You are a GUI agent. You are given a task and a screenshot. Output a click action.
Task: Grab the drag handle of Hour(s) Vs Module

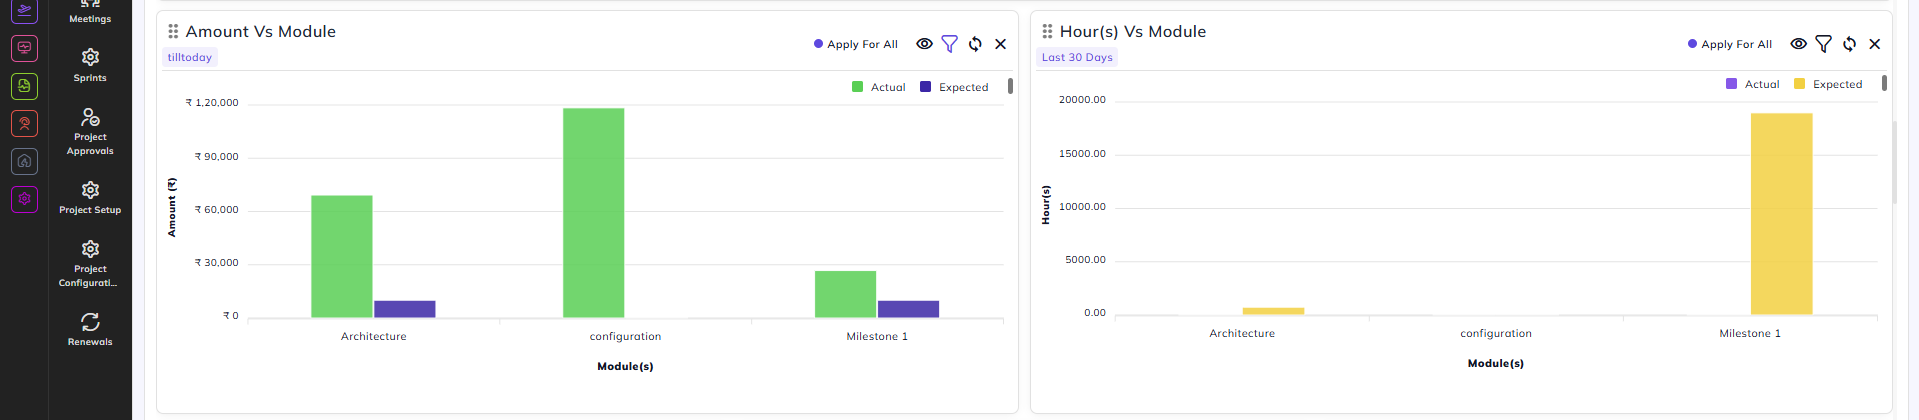[x=1047, y=31]
